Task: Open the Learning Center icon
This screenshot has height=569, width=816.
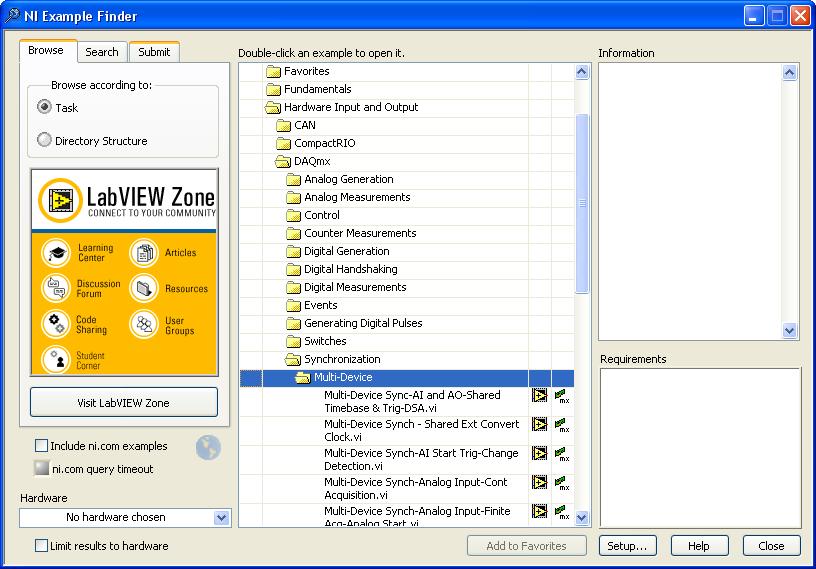Action: point(57,253)
